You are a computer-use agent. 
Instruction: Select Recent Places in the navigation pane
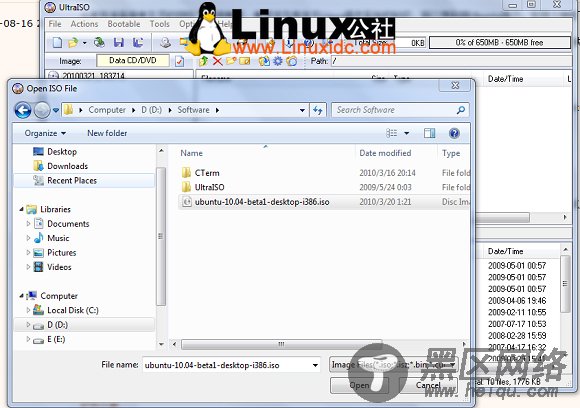pyautogui.click(x=72, y=181)
